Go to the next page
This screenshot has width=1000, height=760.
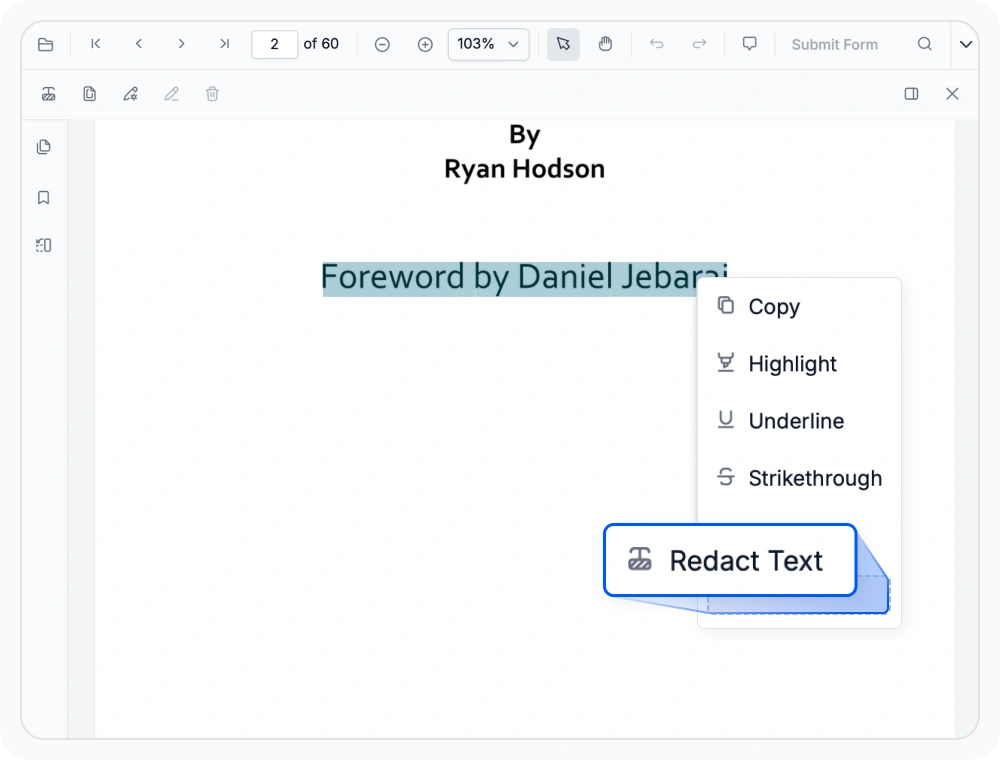click(181, 44)
